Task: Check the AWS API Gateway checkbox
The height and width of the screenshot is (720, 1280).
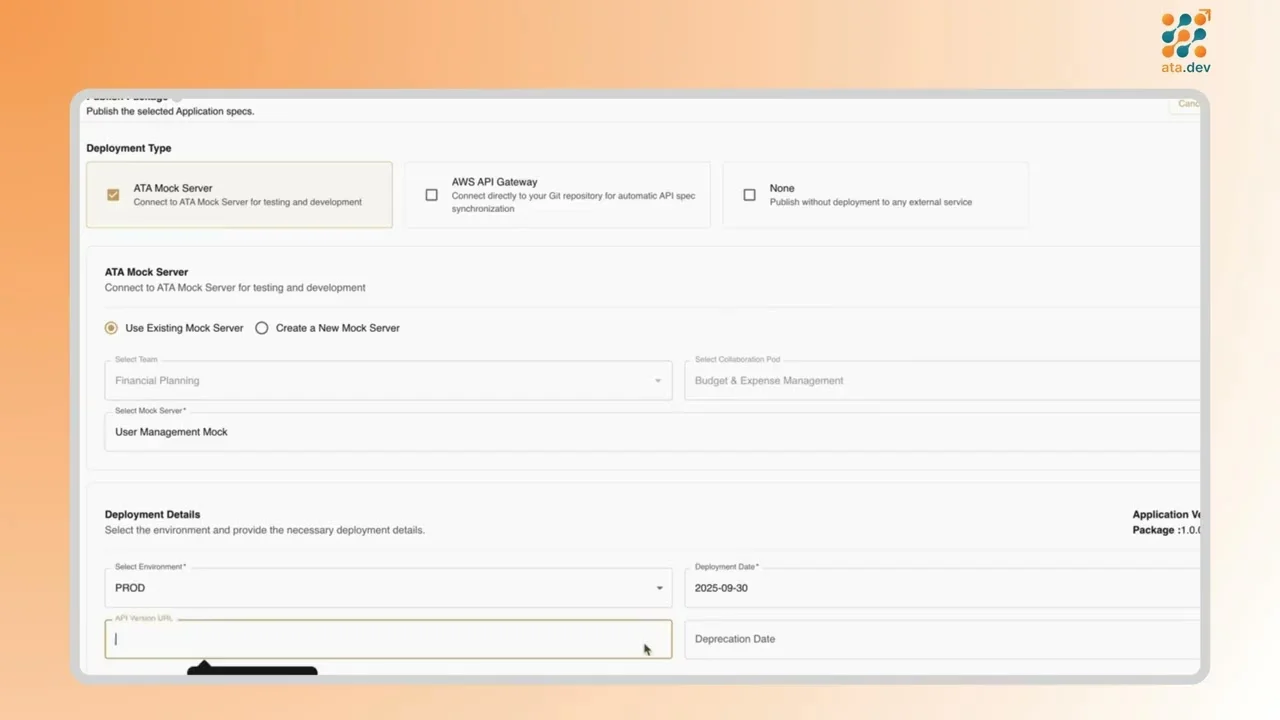Action: point(431,195)
